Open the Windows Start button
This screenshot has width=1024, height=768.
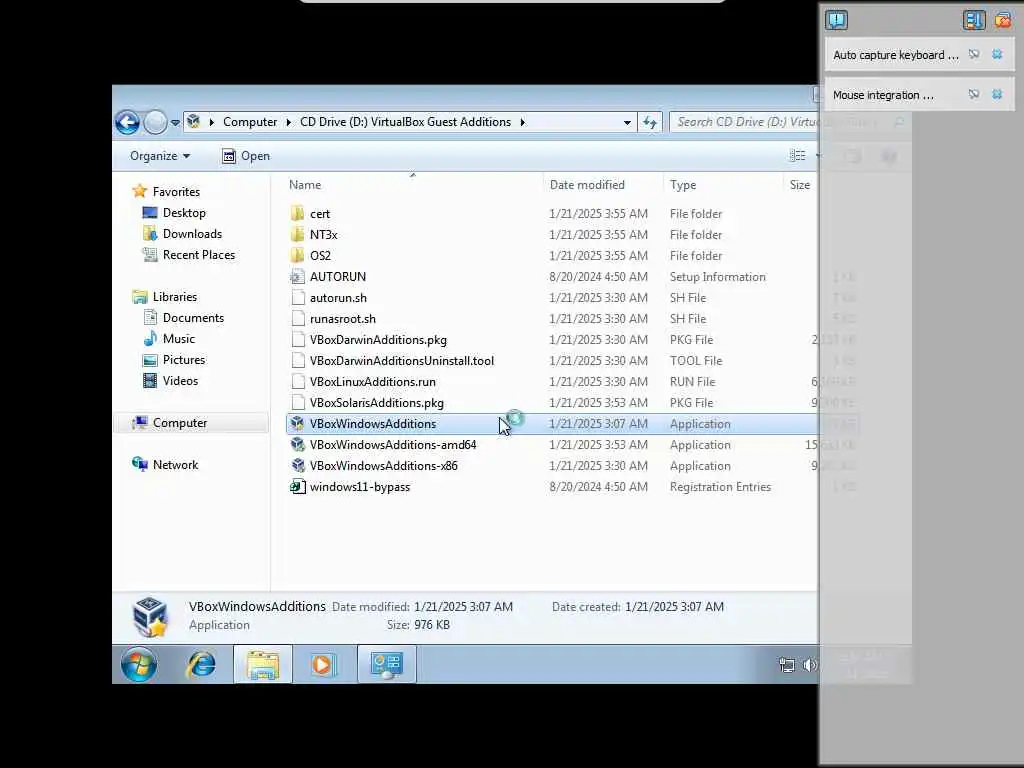pyautogui.click(x=139, y=664)
